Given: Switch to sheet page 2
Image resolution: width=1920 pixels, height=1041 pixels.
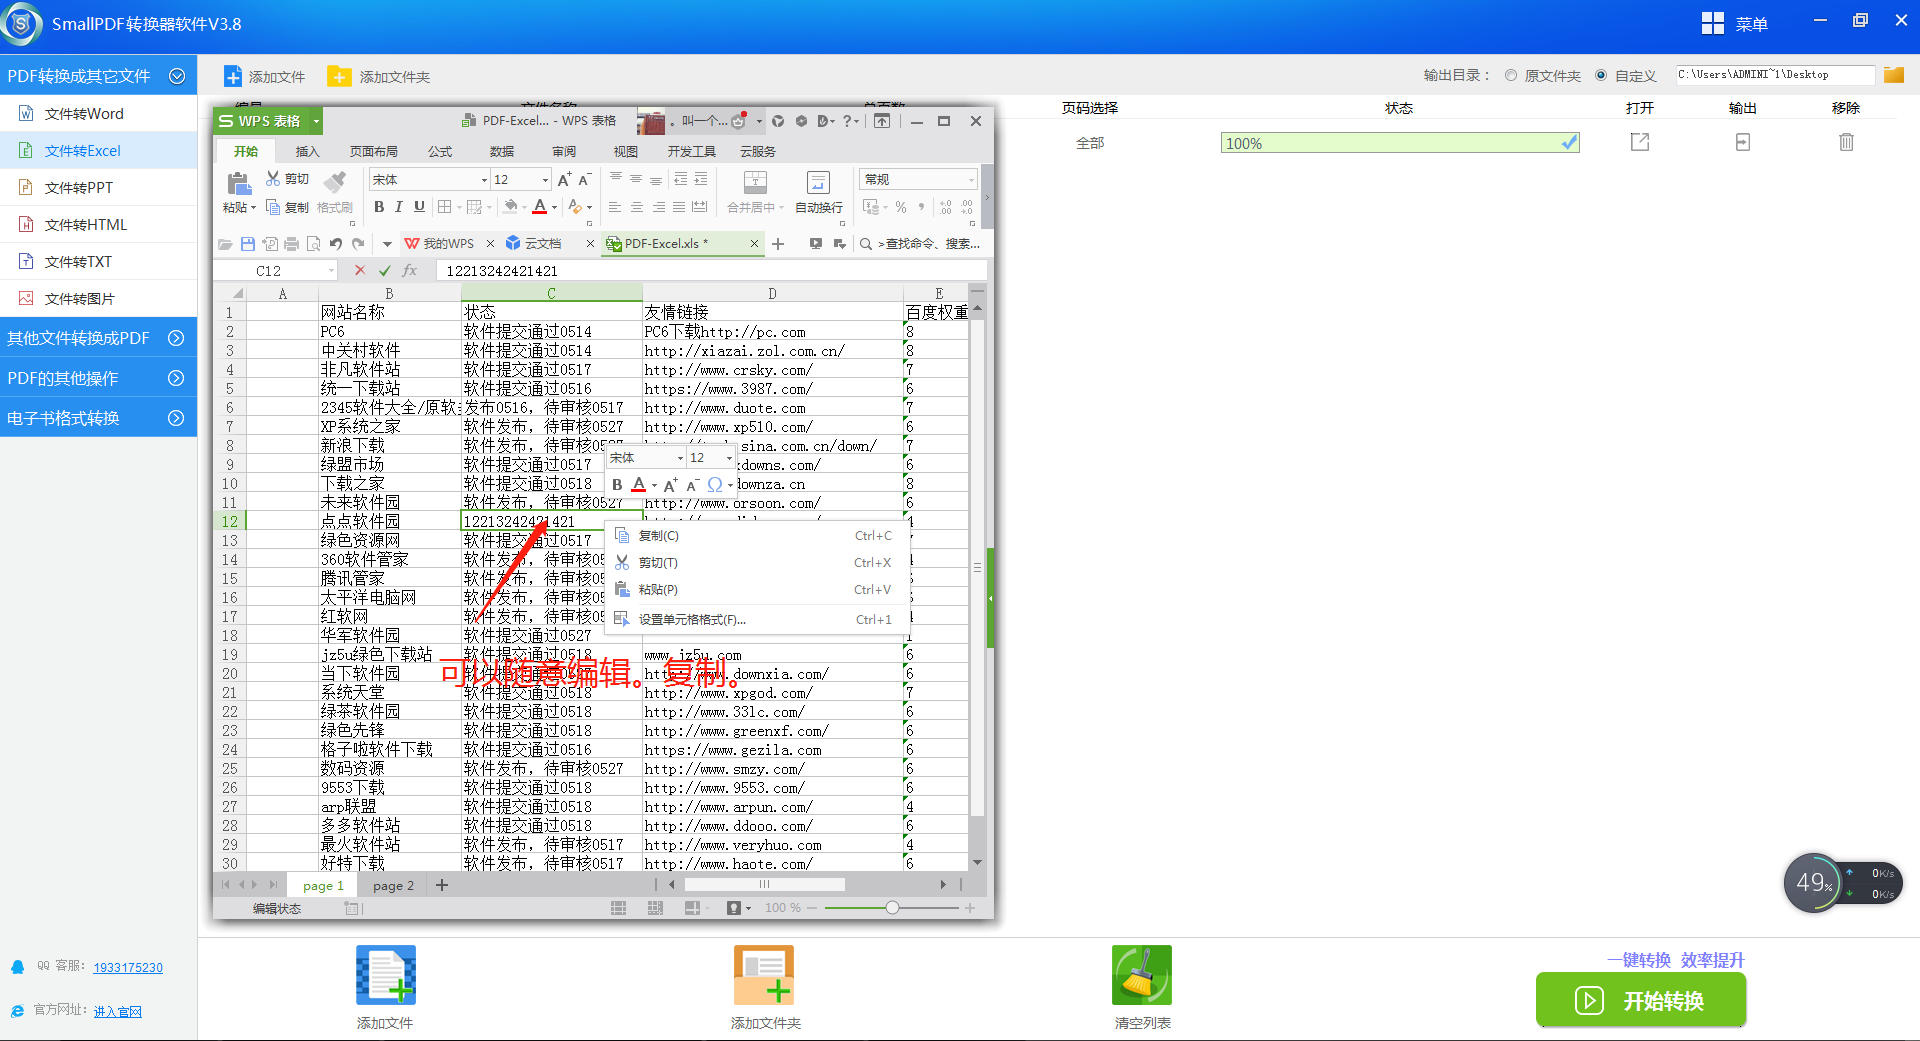Looking at the screenshot, I should 393,885.
